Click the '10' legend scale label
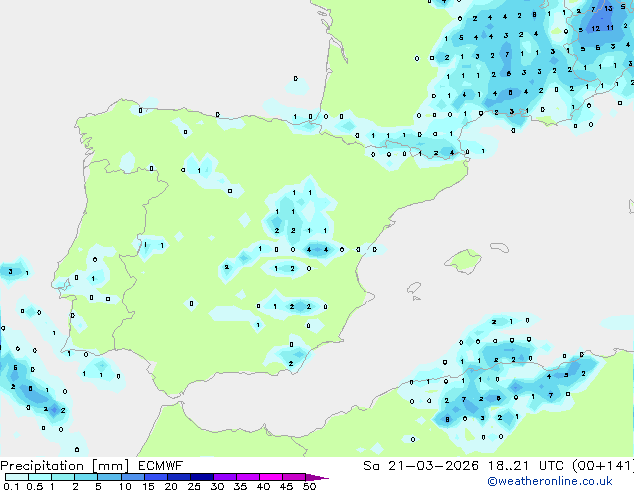This screenshot has width=634, height=490. (x=125, y=486)
